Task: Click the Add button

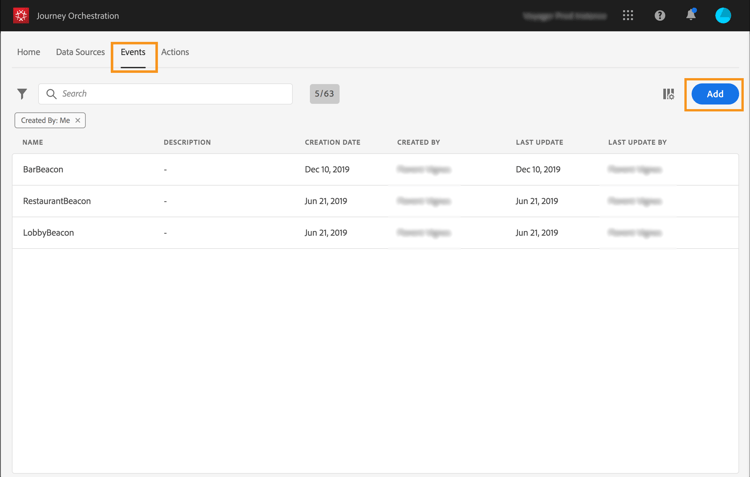Action: (x=715, y=94)
